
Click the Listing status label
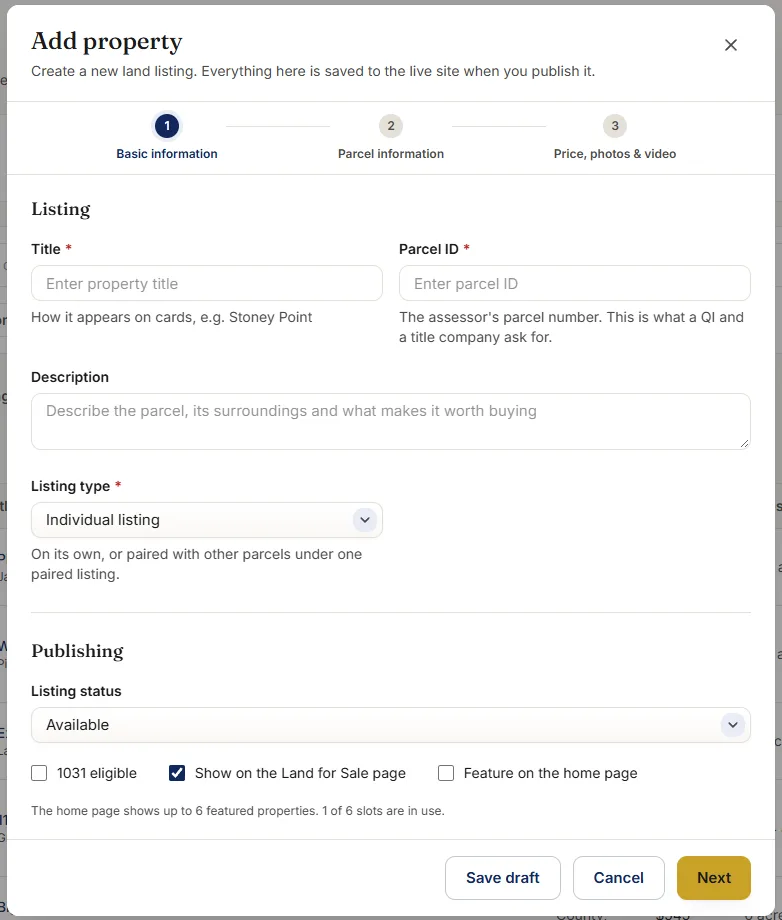[76, 691]
